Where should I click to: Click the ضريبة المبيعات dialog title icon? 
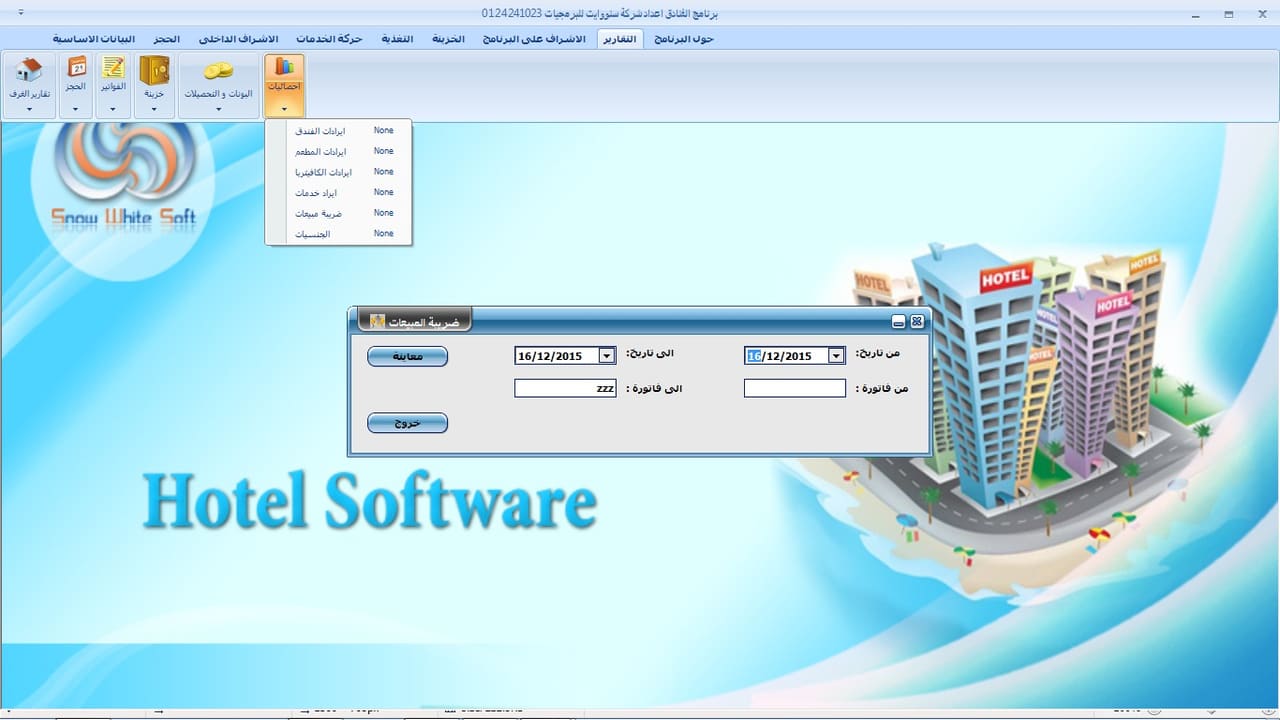tap(377, 321)
